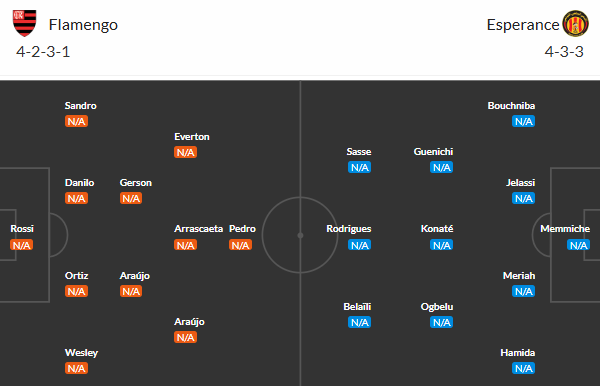
Task: Select player Sandro in the lineup
Action: (80, 106)
